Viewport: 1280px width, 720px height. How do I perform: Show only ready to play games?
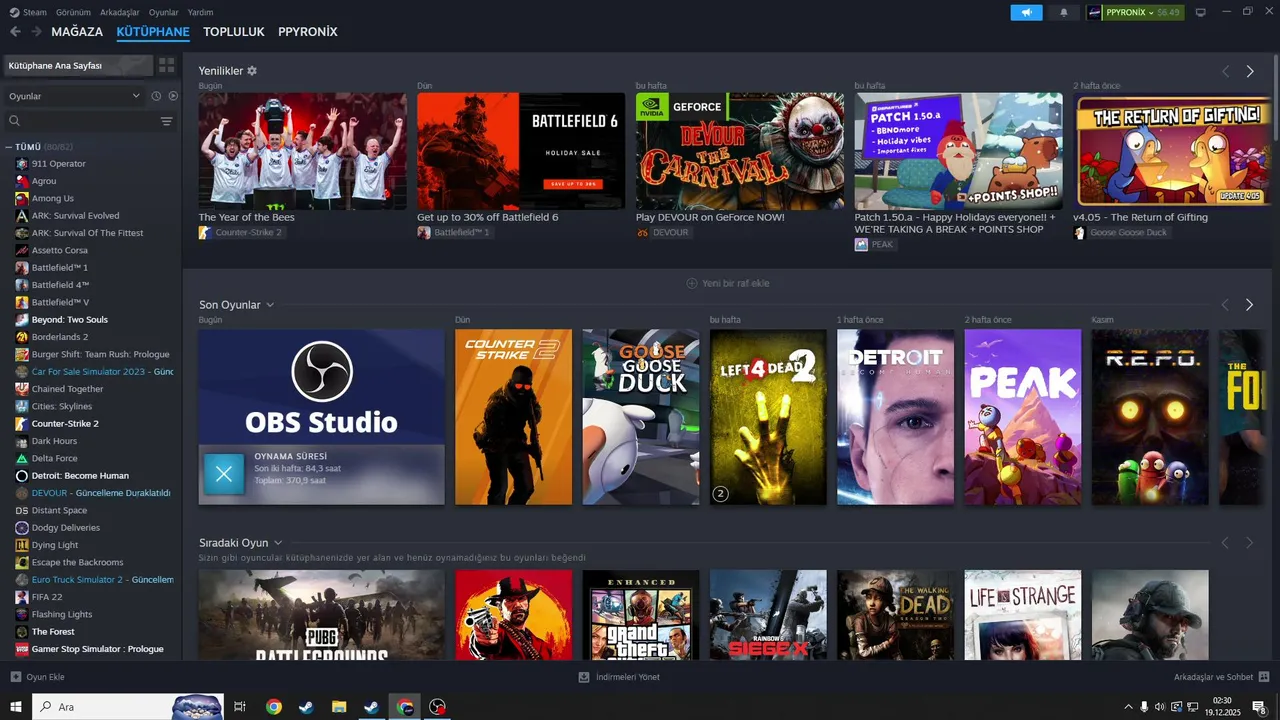pos(173,96)
